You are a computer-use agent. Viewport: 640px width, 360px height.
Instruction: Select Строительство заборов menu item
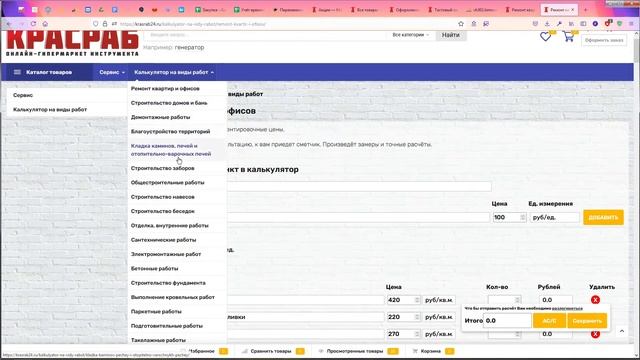pyautogui.click(x=162, y=168)
